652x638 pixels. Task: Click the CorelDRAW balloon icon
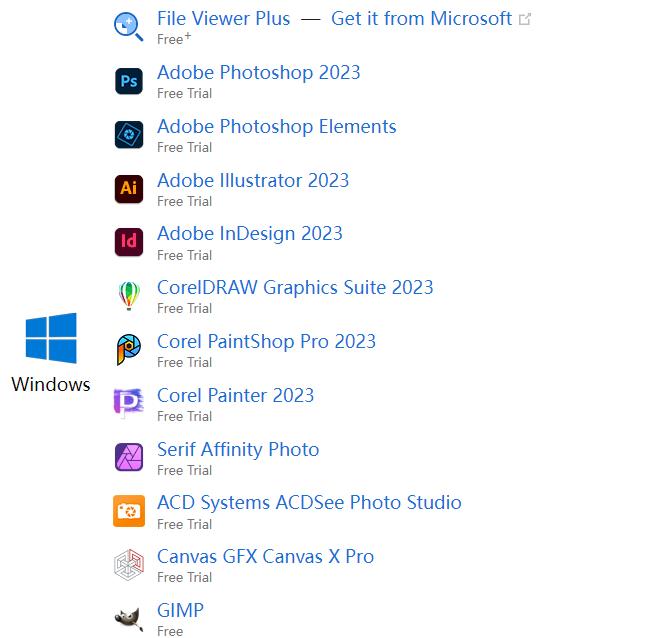(x=129, y=296)
